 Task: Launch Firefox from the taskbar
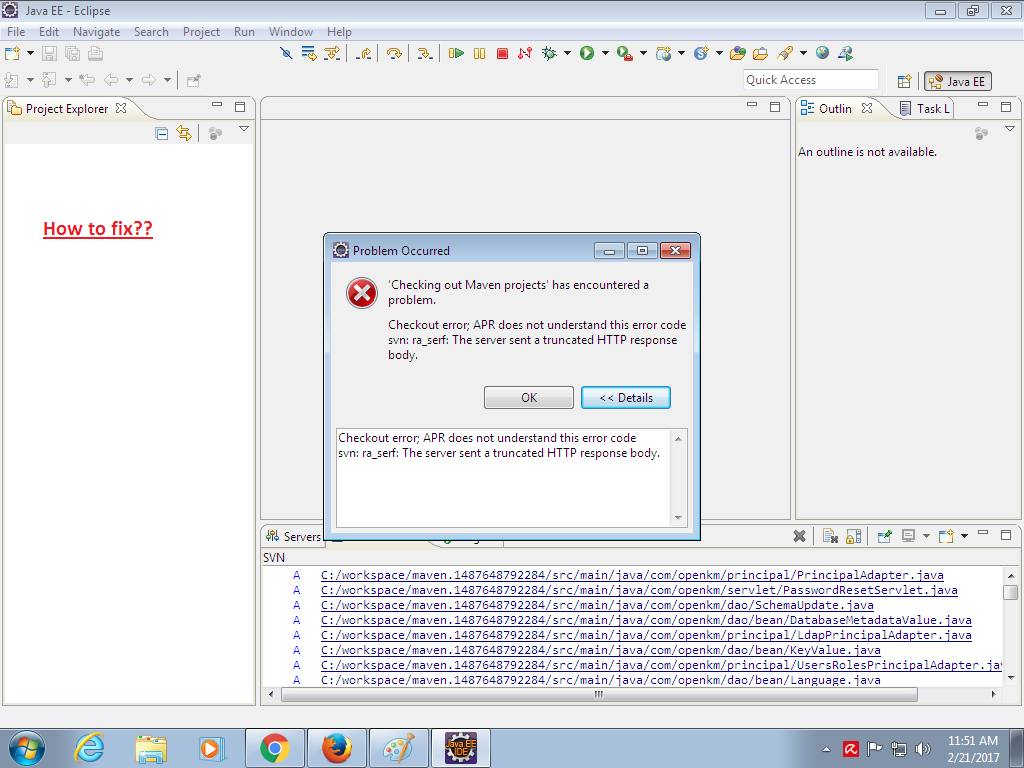point(337,748)
